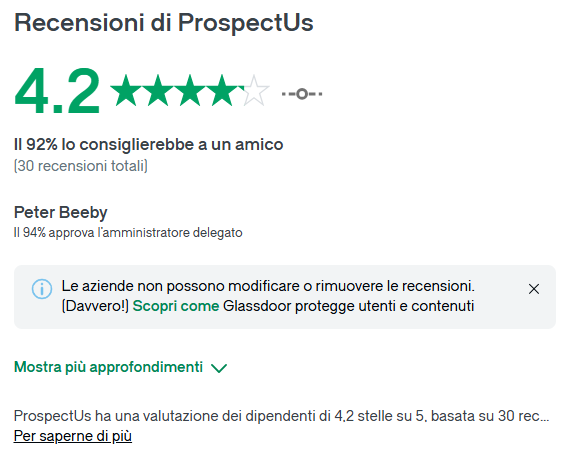This screenshot has height=453, width=575.
Task: Click the large 4.2 overall rating
Action: [x=57, y=91]
